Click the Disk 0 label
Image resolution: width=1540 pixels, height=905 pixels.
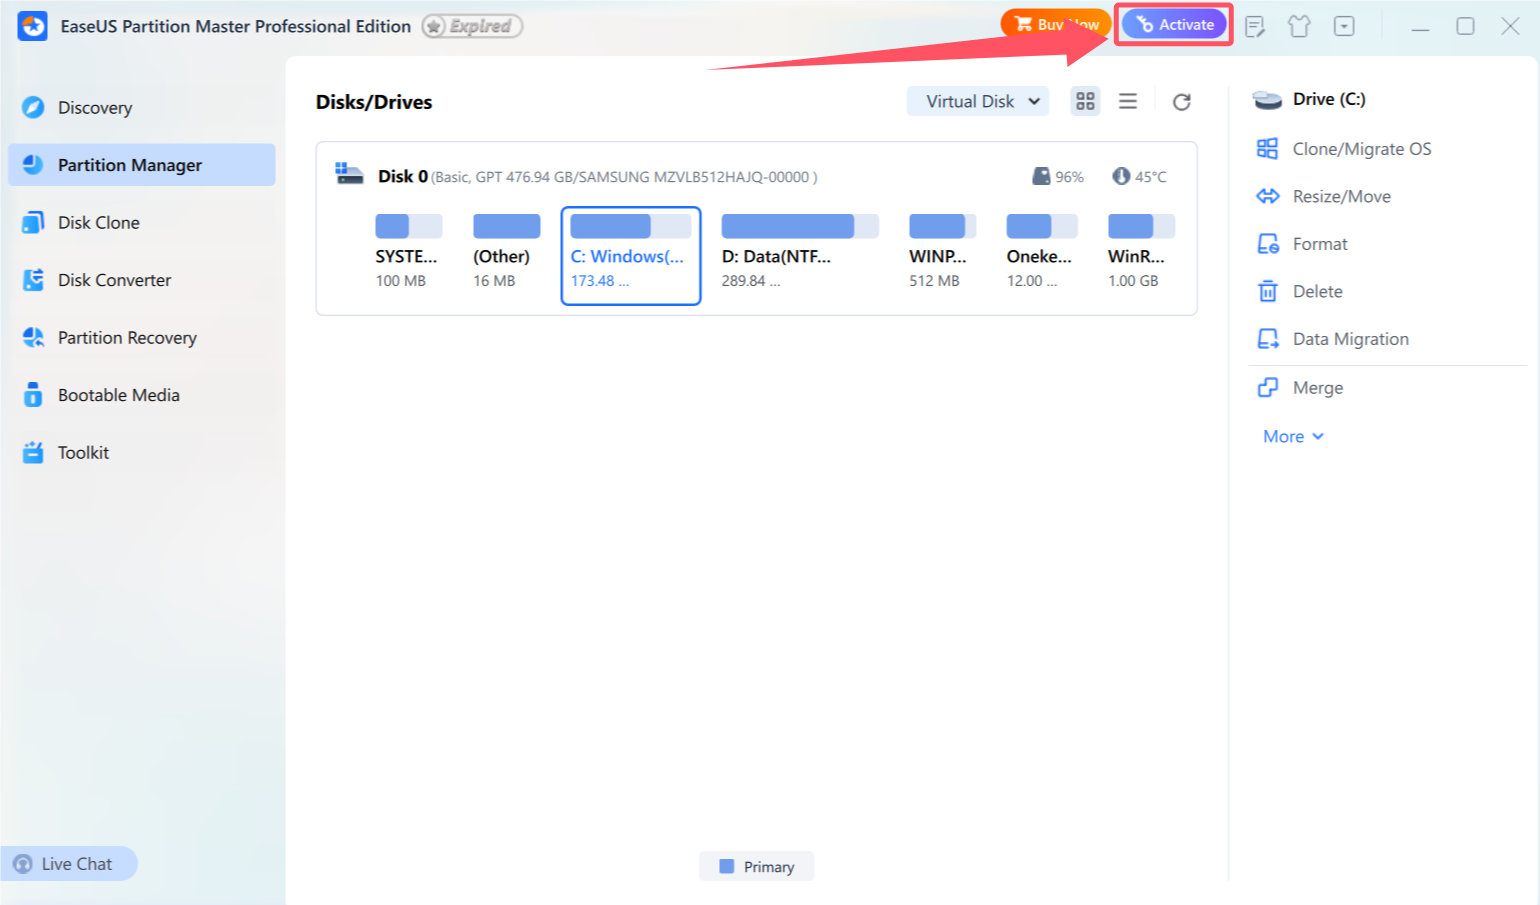click(403, 176)
